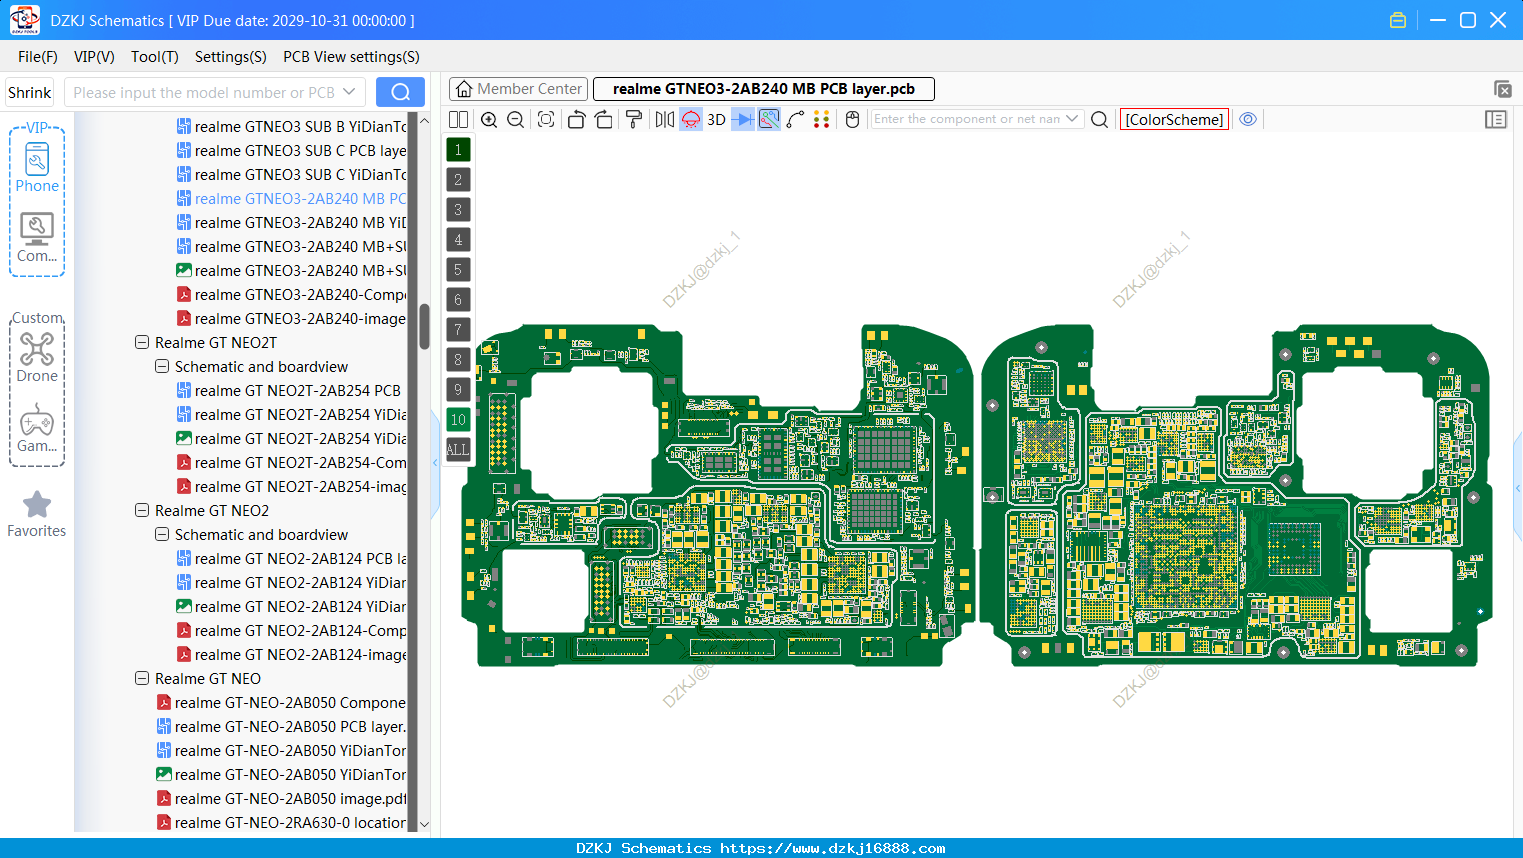Open the Drone category in the sidebar
This screenshot has width=1523, height=858.
pyautogui.click(x=37, y=357)
